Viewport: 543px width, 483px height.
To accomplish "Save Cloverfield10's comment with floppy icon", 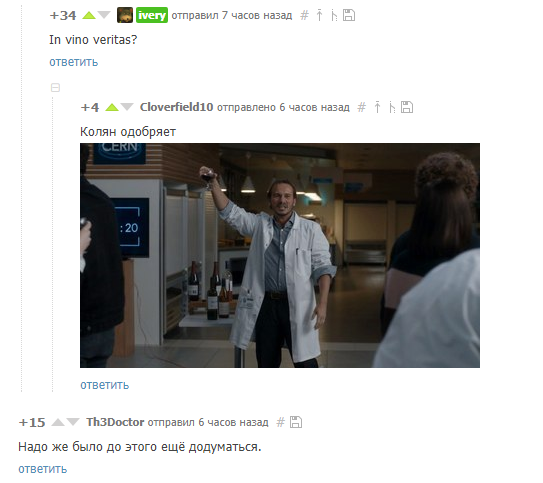I will click(x=407, y=107).
